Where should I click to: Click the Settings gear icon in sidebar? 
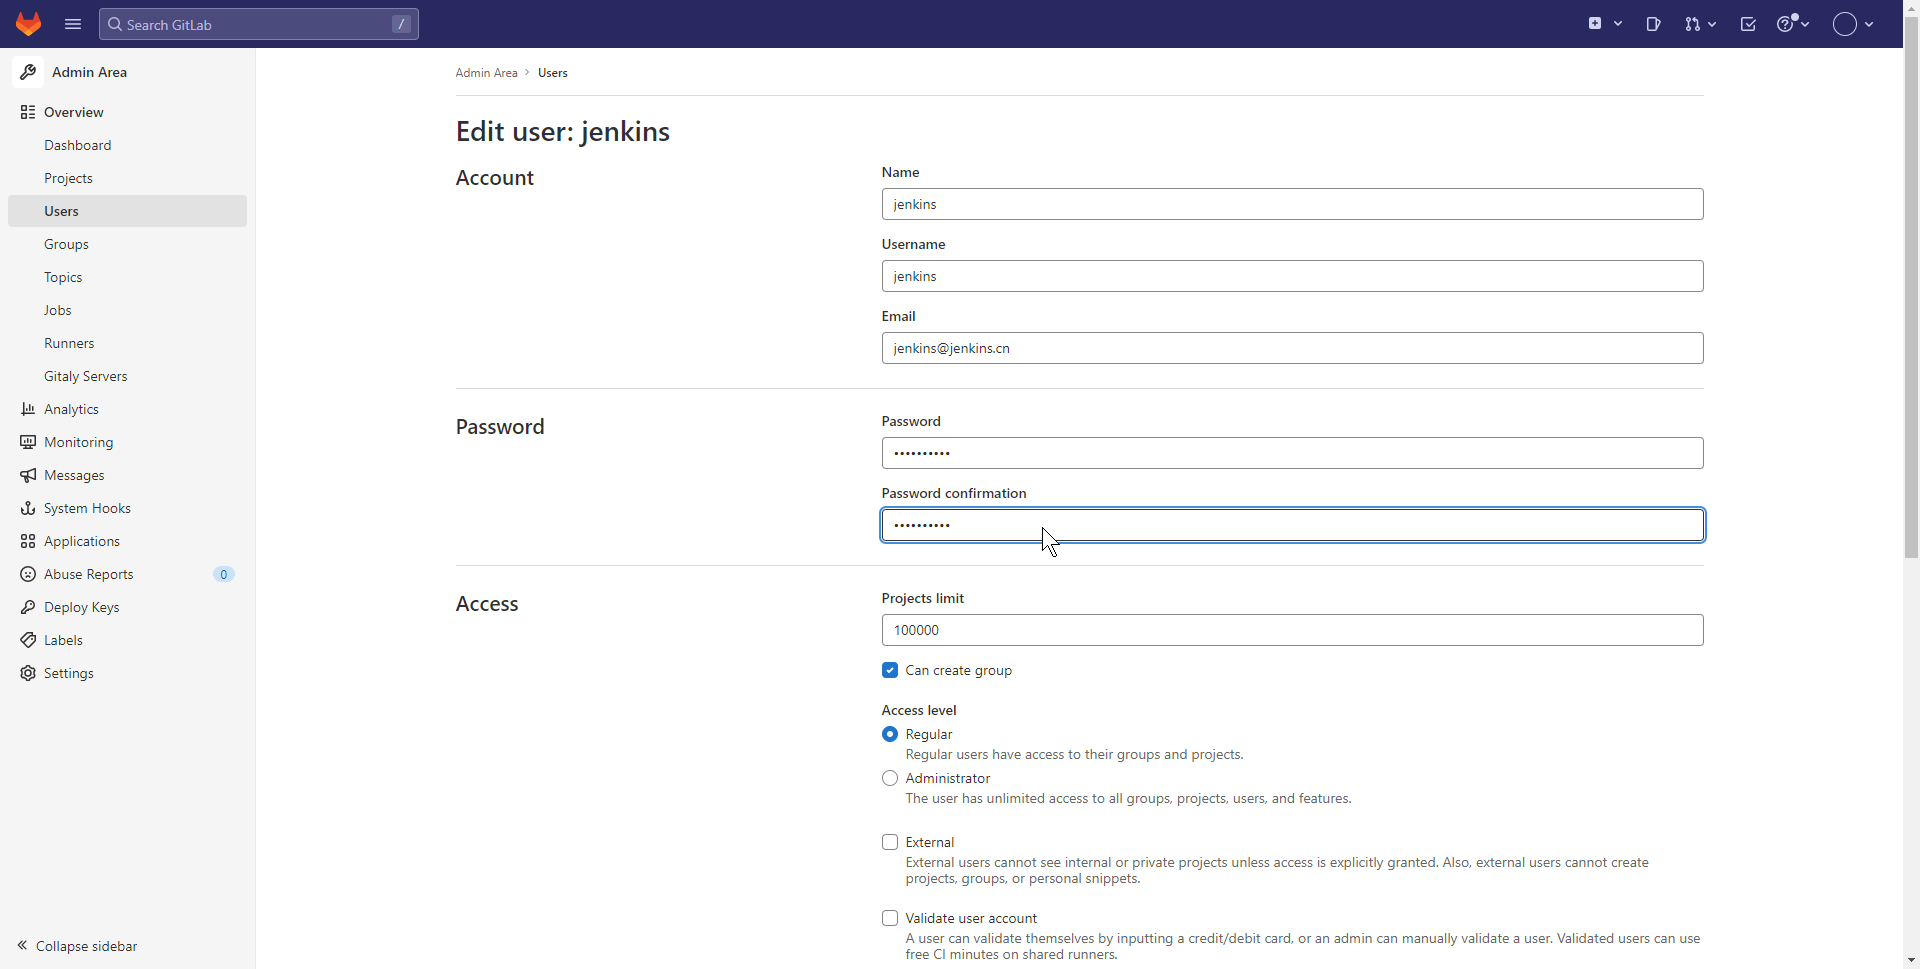[x=28, y=673]
